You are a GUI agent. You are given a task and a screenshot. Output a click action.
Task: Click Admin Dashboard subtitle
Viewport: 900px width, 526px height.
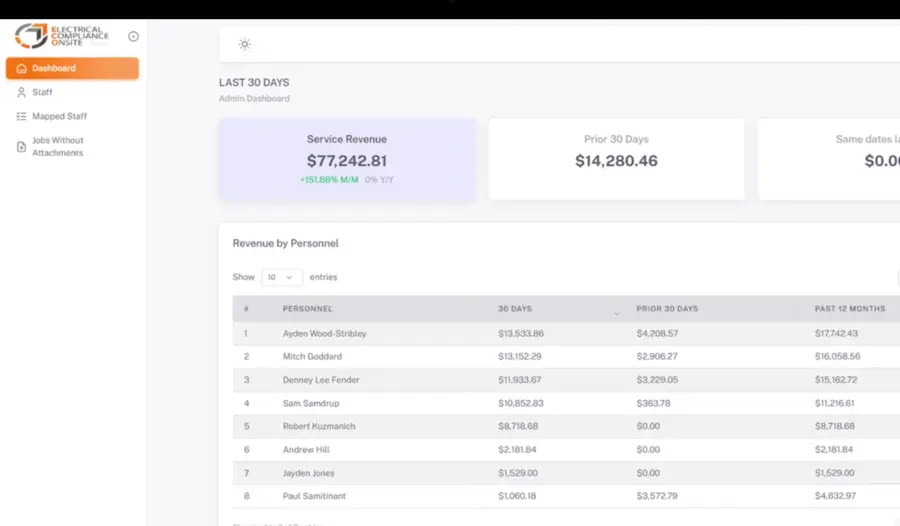click(x=254, y=99)
